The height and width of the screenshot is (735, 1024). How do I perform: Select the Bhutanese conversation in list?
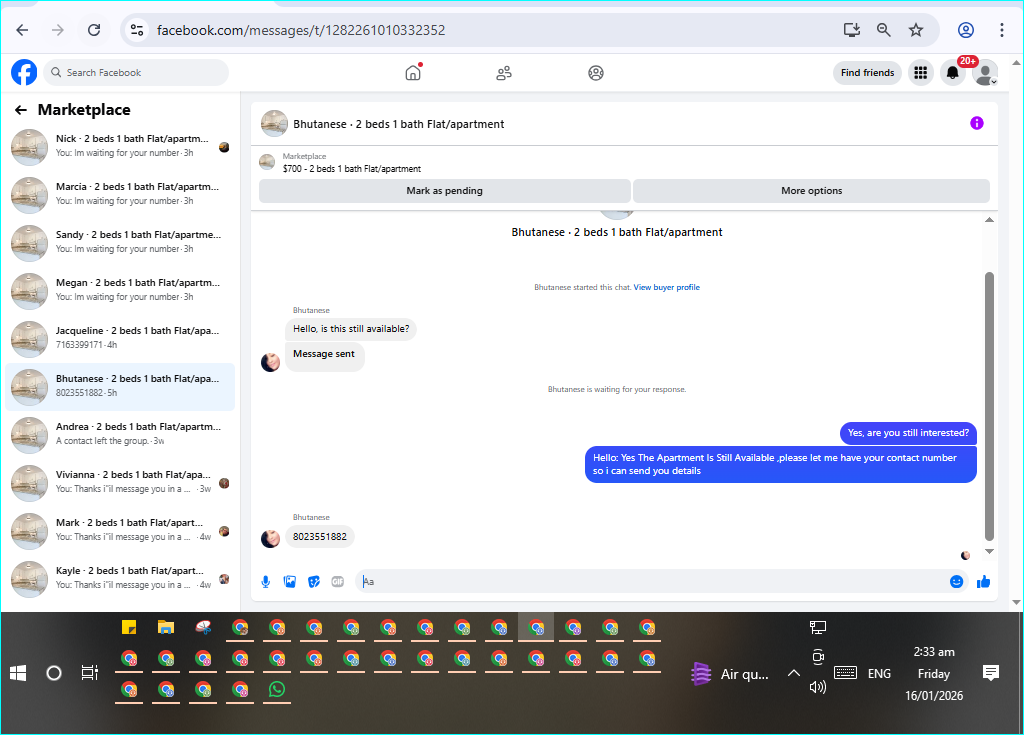[120, 386]
